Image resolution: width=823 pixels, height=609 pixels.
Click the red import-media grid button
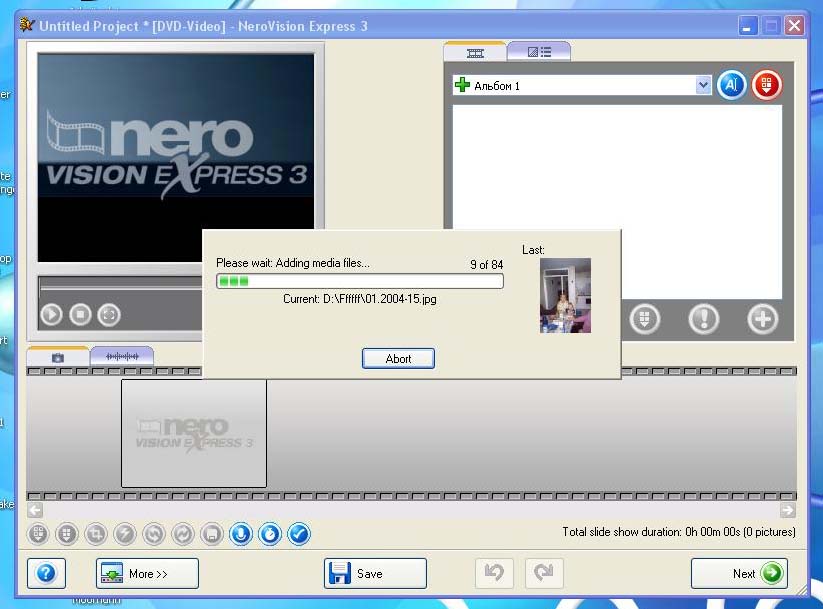point(767,85)
